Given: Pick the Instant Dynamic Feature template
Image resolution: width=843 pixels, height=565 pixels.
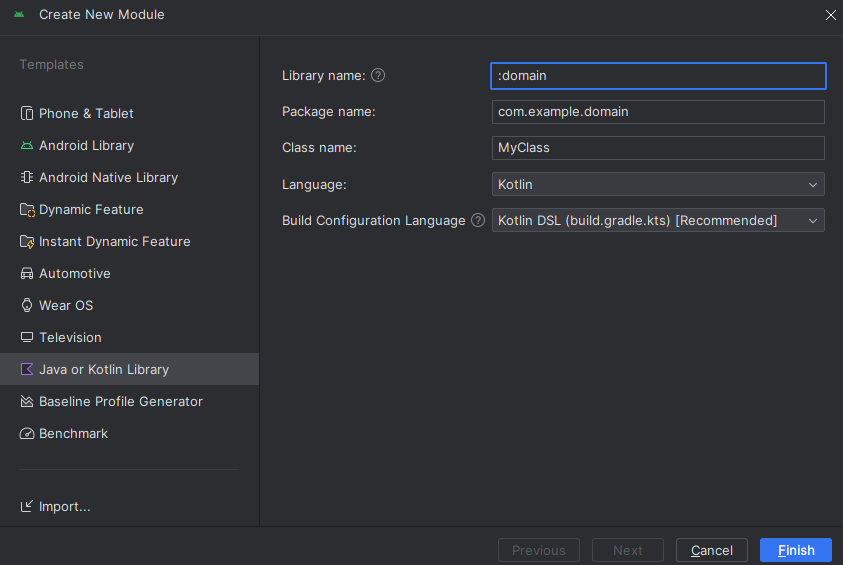Looking at the screenshot, I should coord(129,241).
